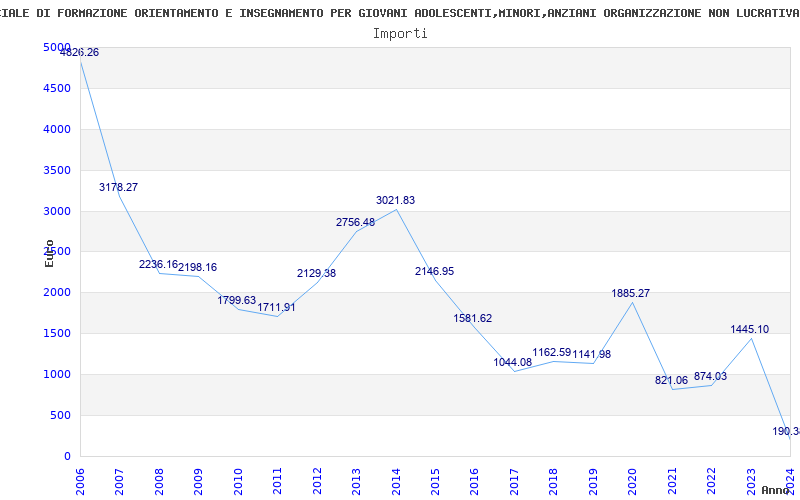Click the 1885.27 data point label
The image size is (800, 500).
pyautogui.click(x=631, y=293)
